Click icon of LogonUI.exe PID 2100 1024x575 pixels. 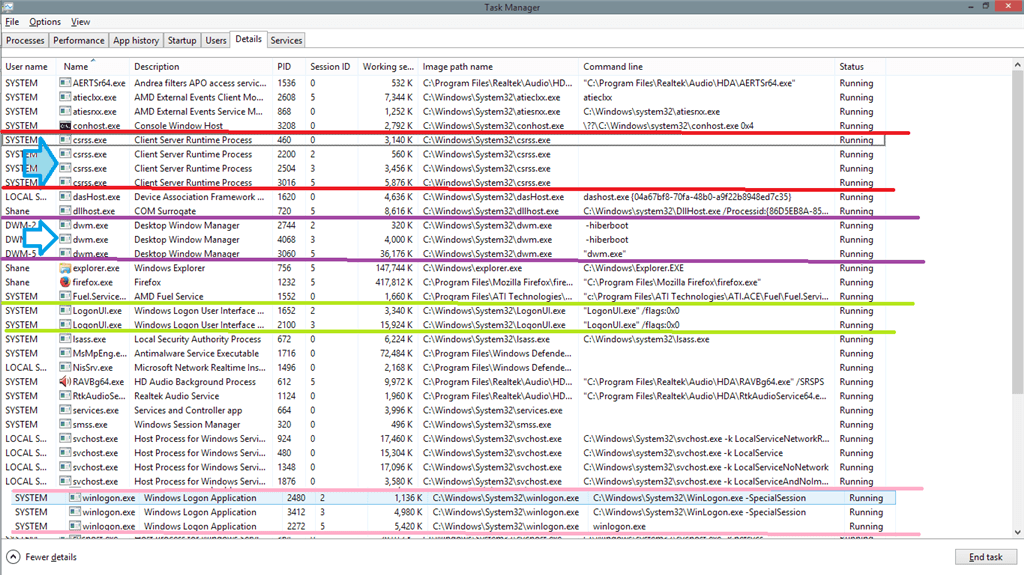click(x=65, y=325)
